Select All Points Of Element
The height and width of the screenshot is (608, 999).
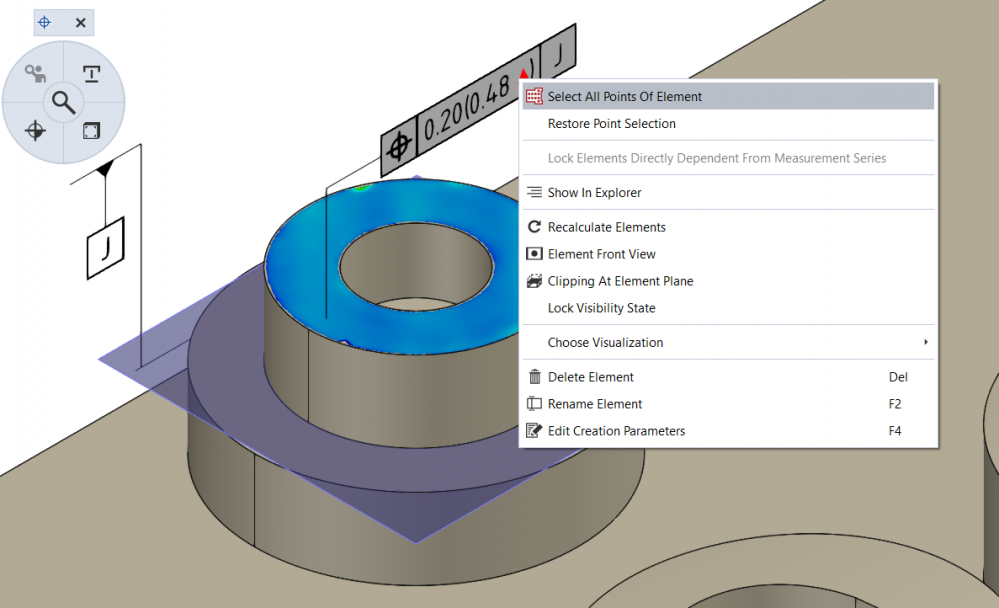(x=624, y=97)
